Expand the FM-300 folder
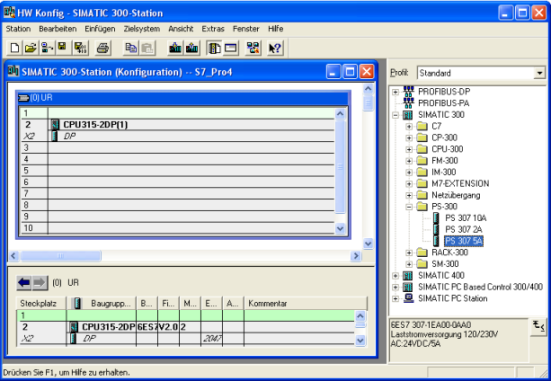The width and height of the screenshot is (551, 381). click(x=409, y=161)
